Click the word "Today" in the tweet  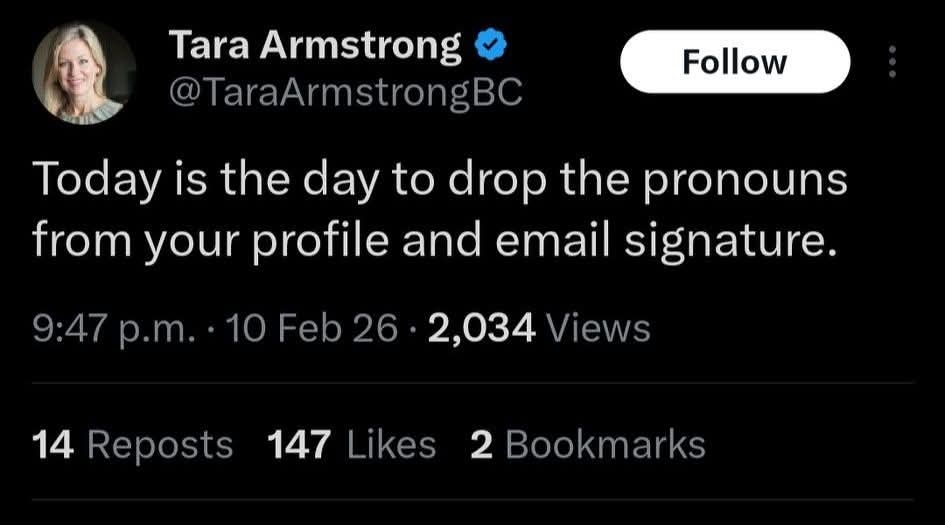(96, 181)
